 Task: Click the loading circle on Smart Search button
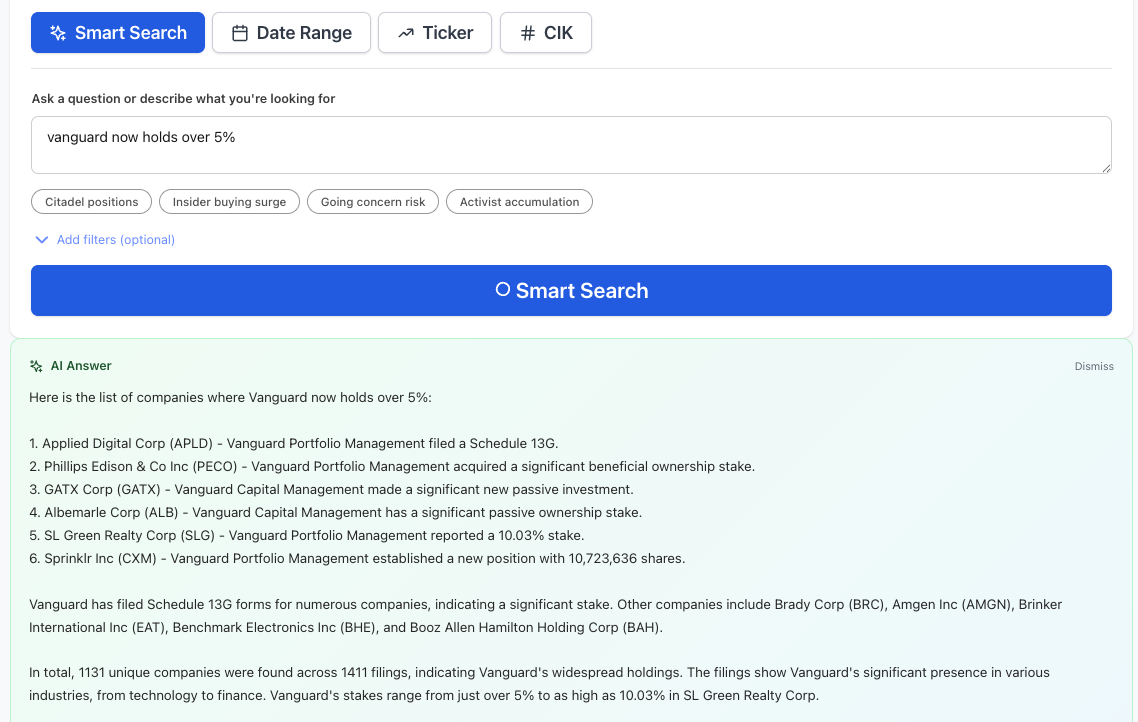502,290
